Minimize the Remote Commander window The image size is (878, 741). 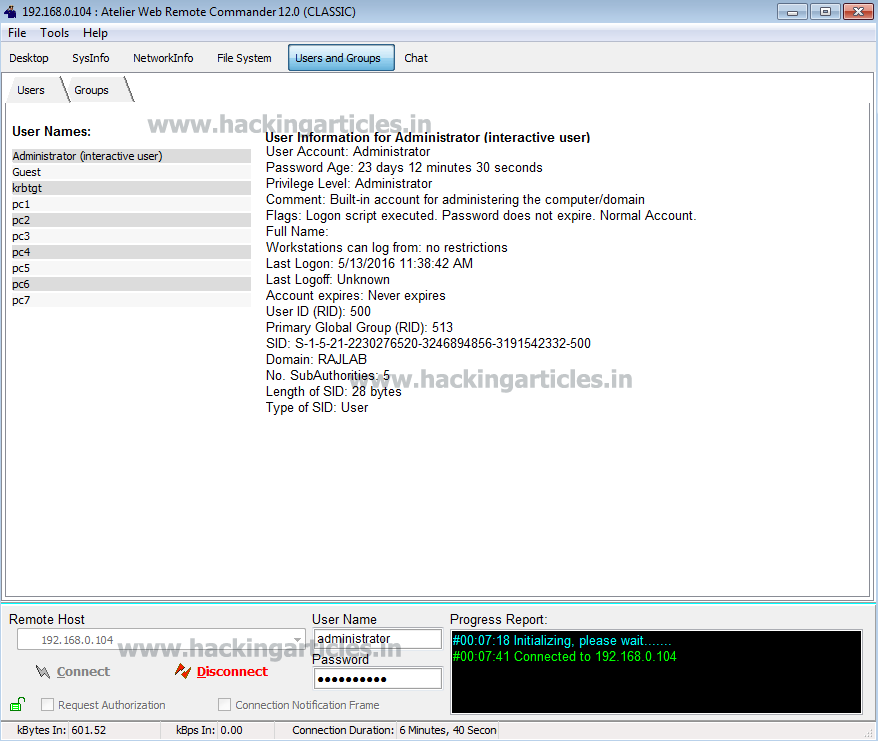792,12
